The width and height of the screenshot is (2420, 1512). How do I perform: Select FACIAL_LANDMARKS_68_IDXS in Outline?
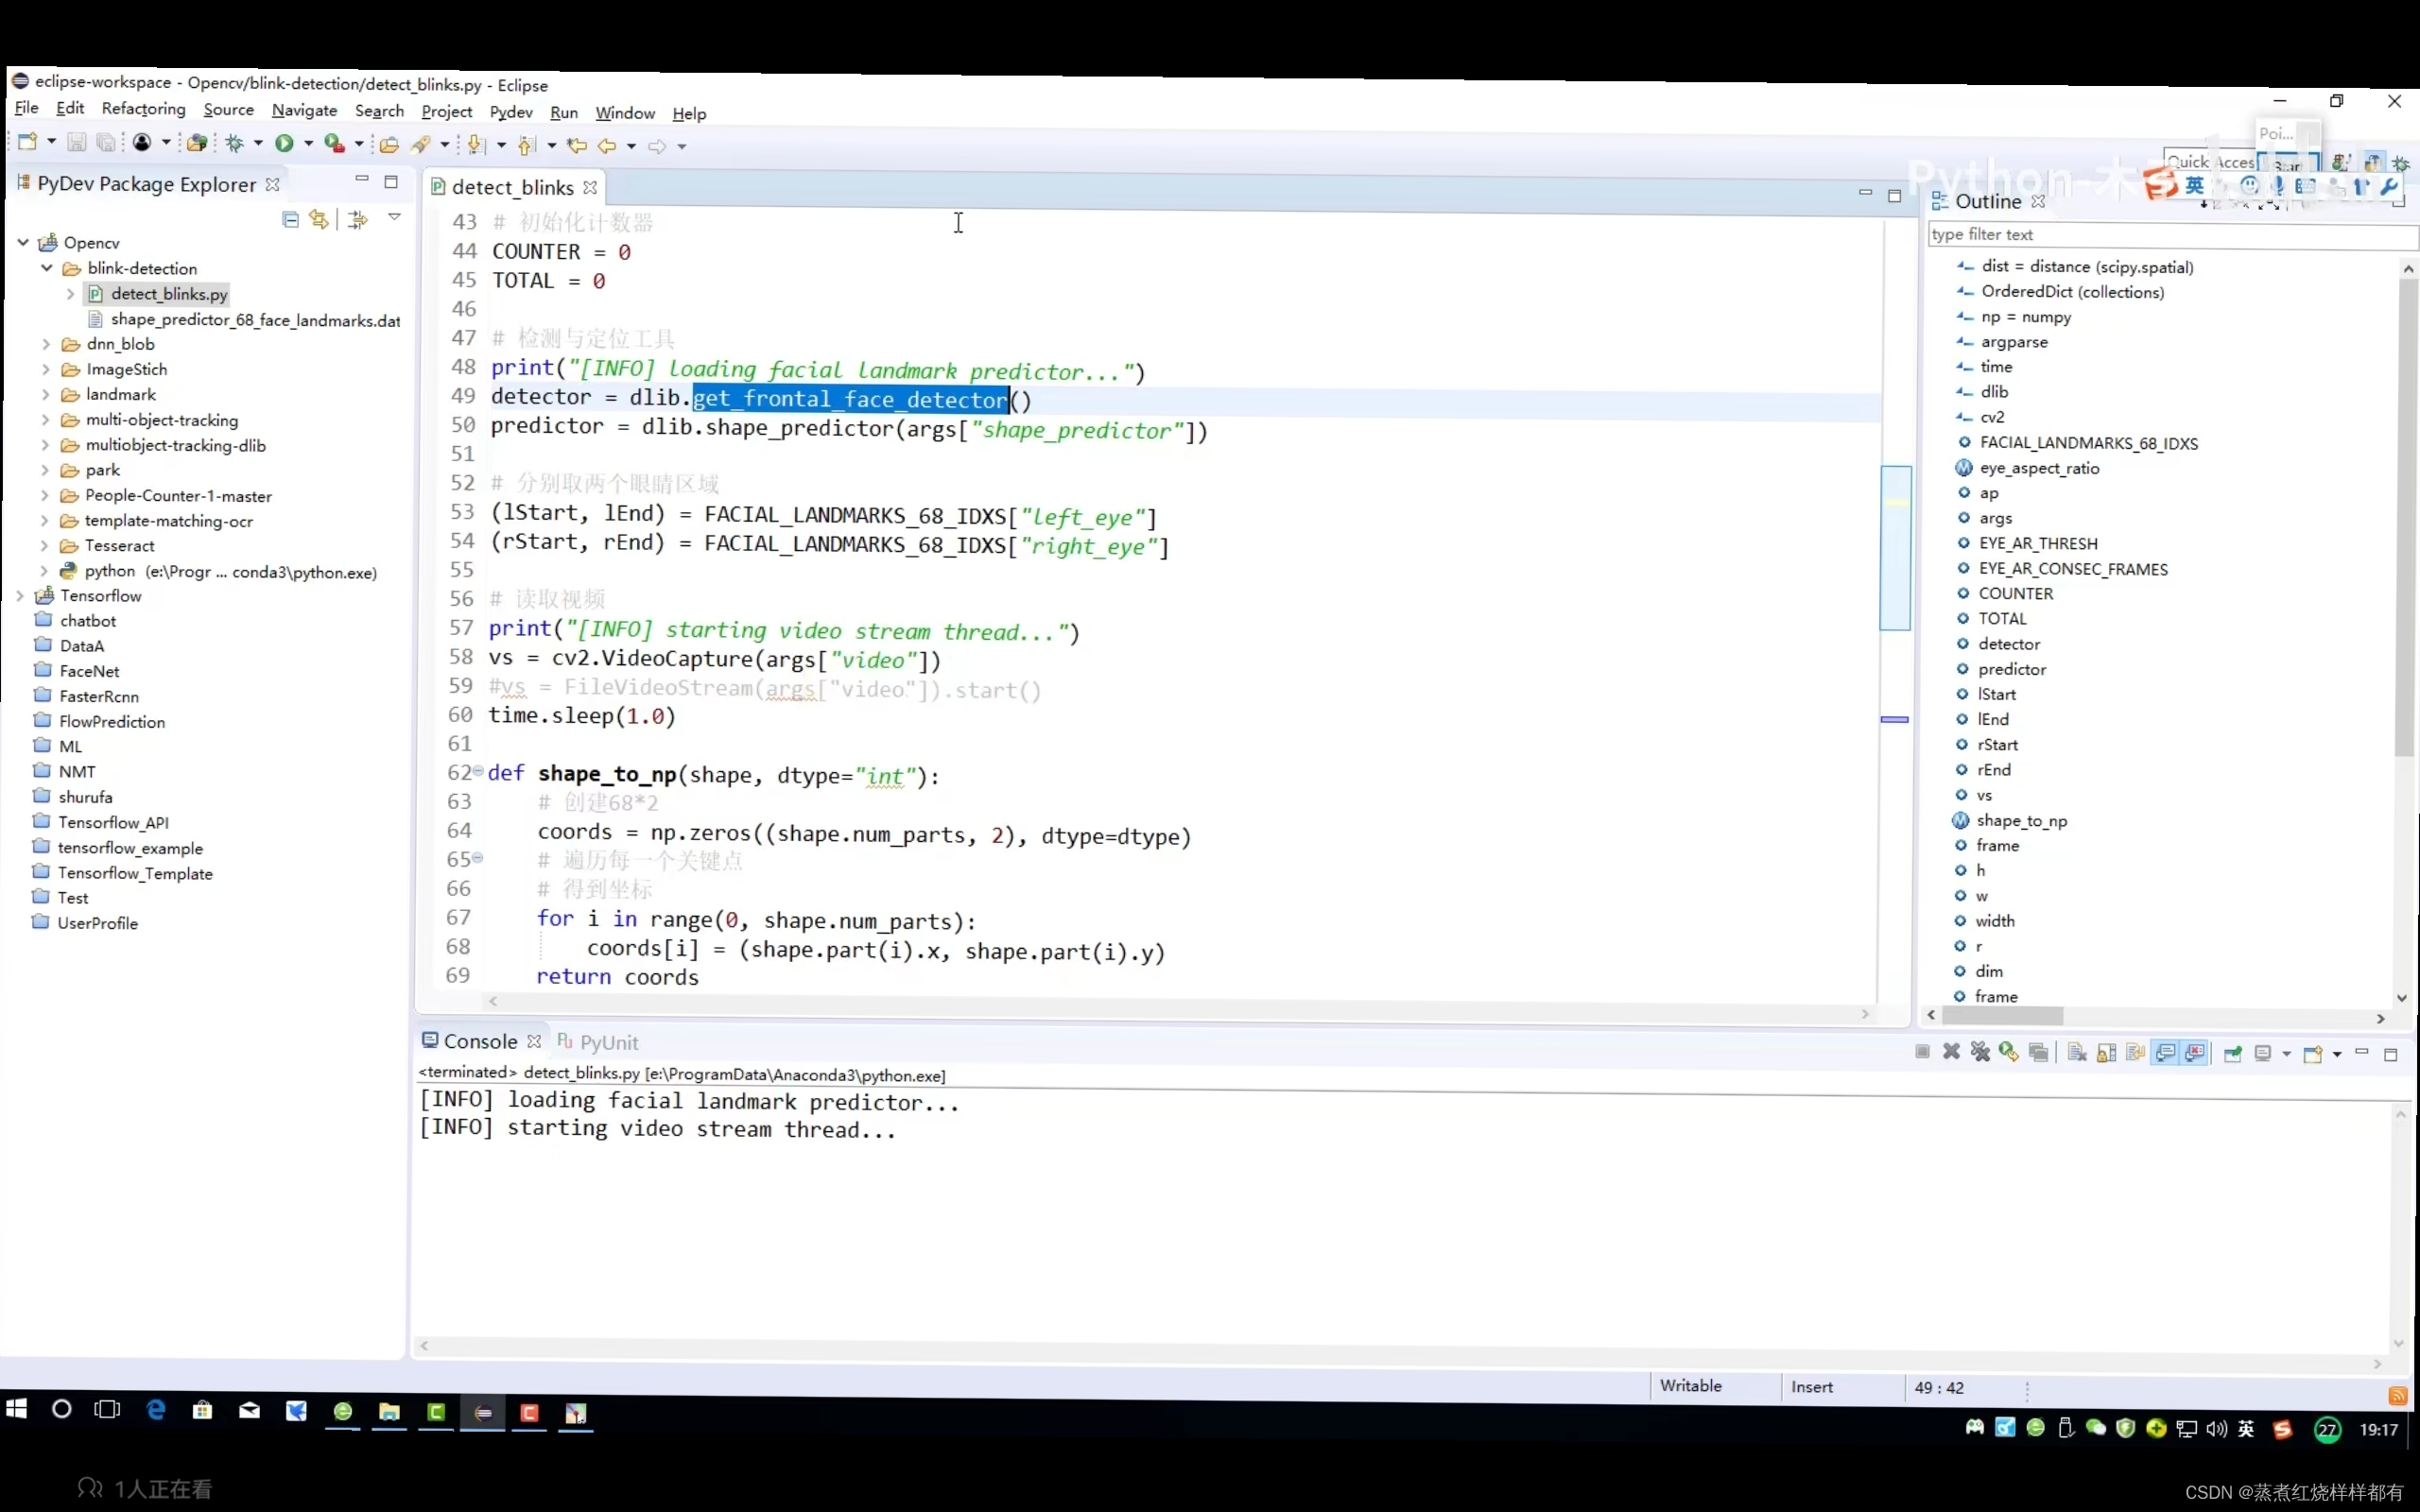pyautogui.click(x=2089, y=442)
